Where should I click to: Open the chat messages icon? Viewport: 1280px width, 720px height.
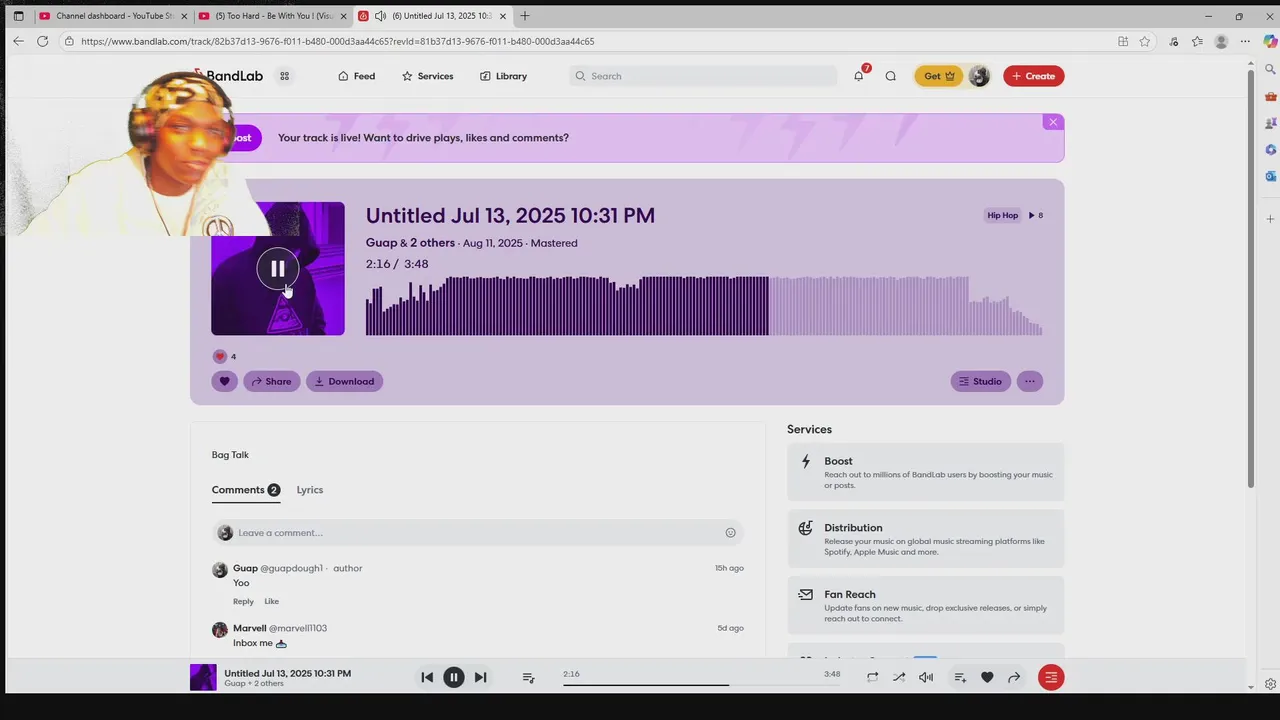890,76
